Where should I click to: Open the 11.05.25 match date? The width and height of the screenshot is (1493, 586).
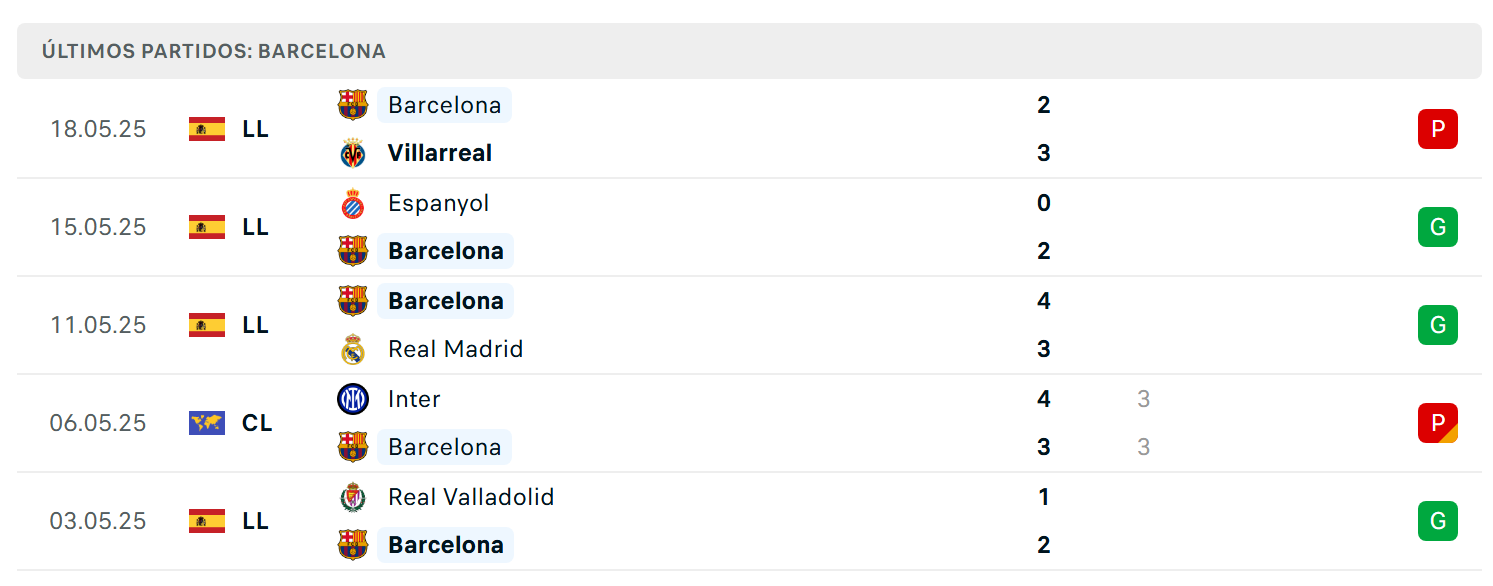pos(98,325)
